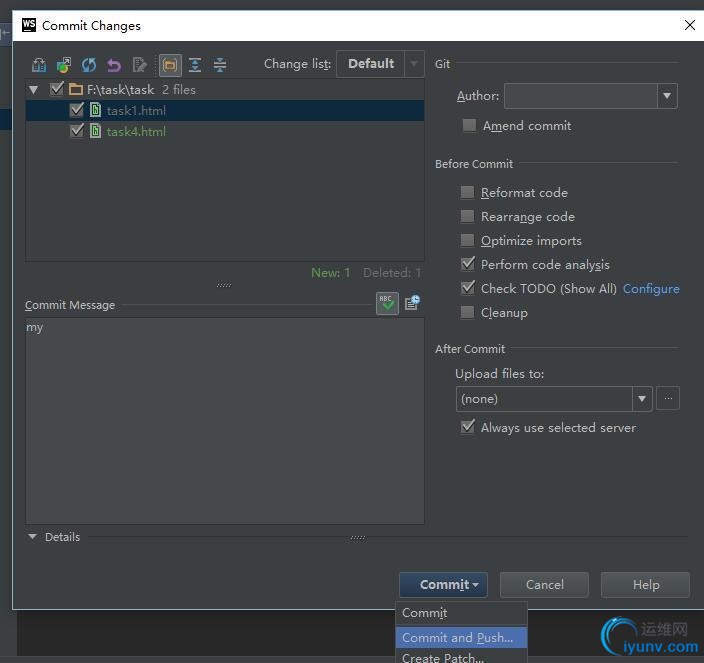
Task: Uncheck the task4.html file checkbox
Action: 77,131
